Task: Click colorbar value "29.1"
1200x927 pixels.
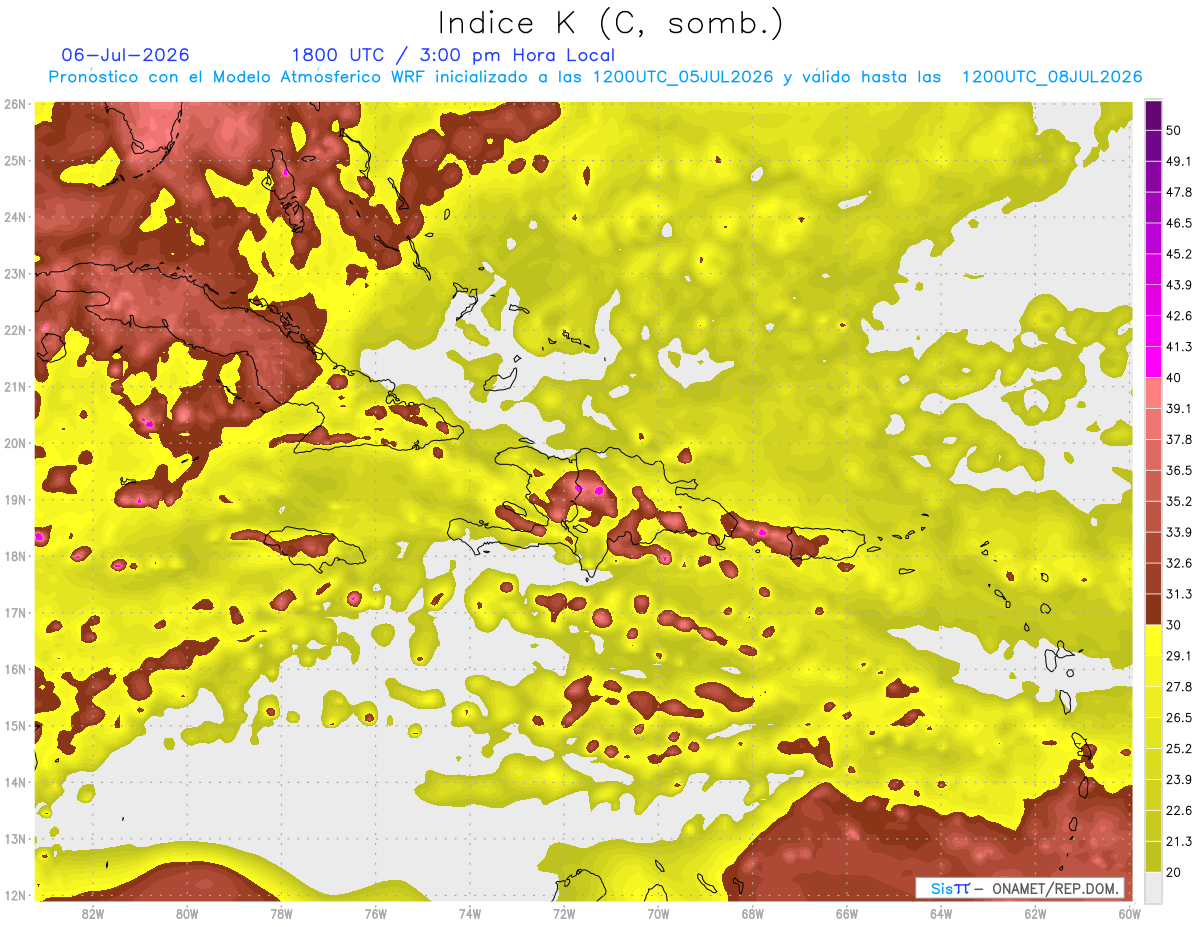Action: (x=1179, y=655)
